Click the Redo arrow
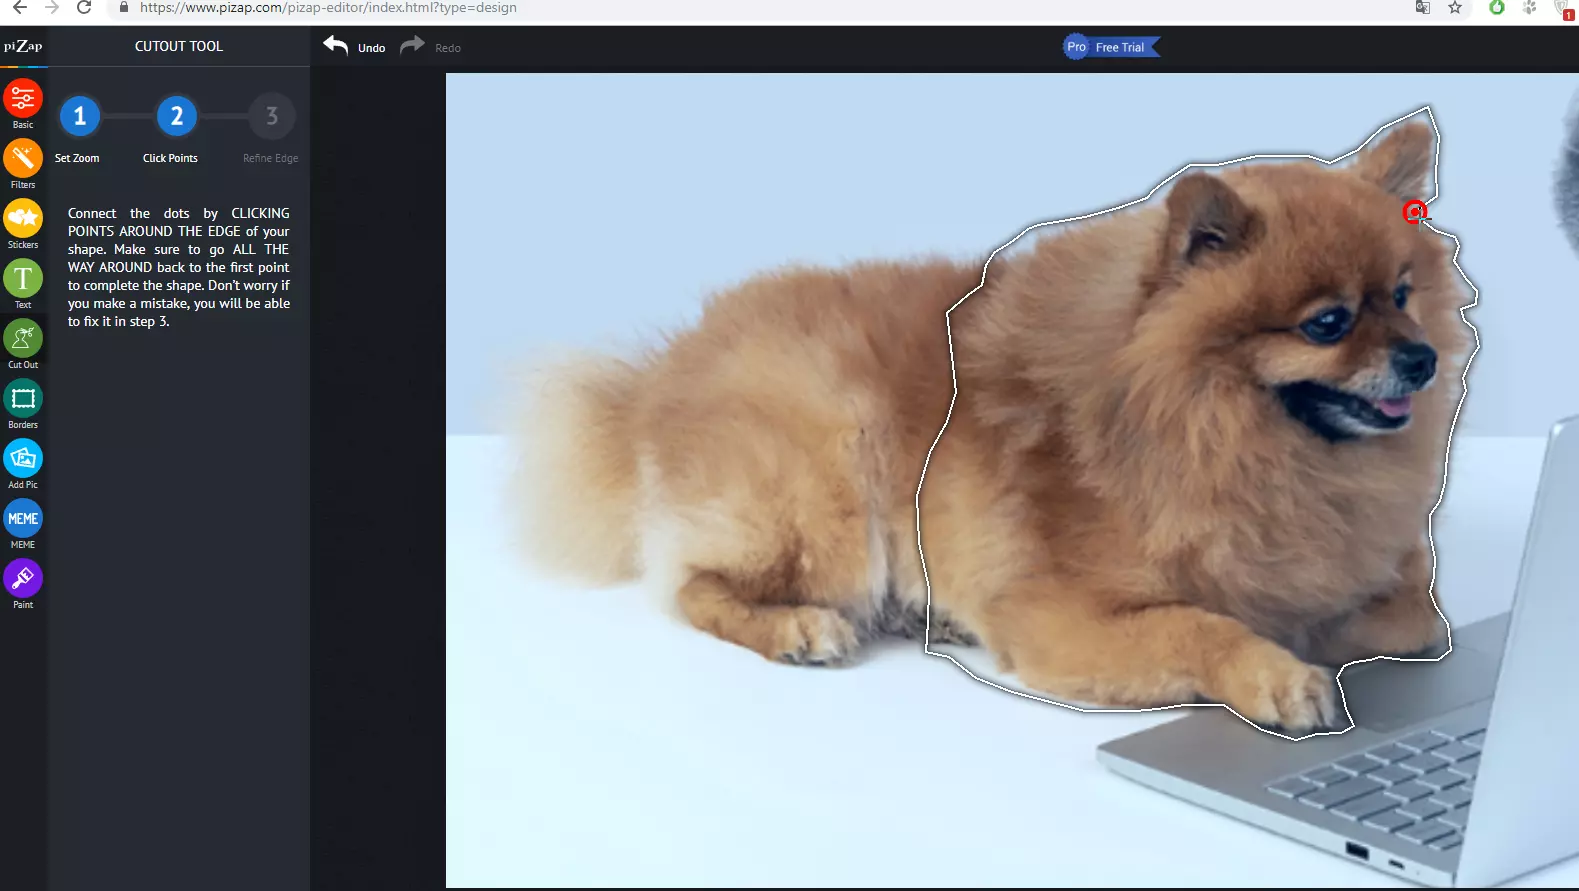 [412, 46]
